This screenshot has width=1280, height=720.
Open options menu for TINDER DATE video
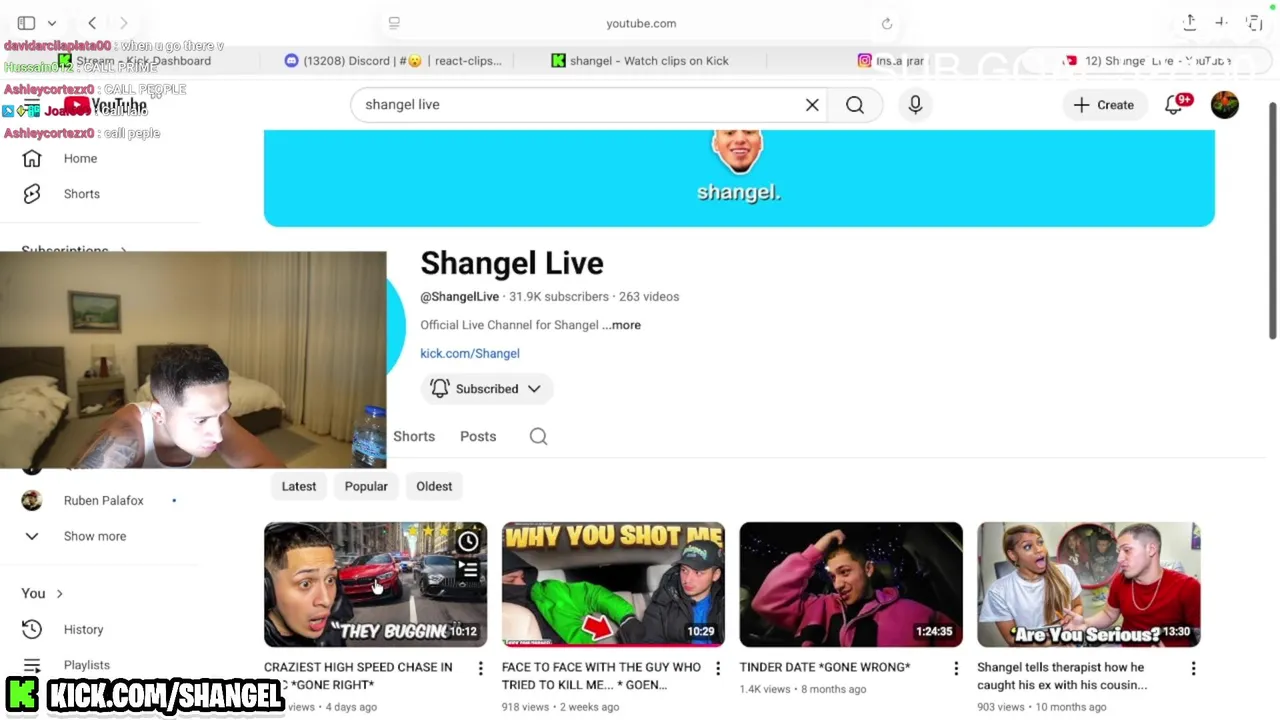(956, 668)
